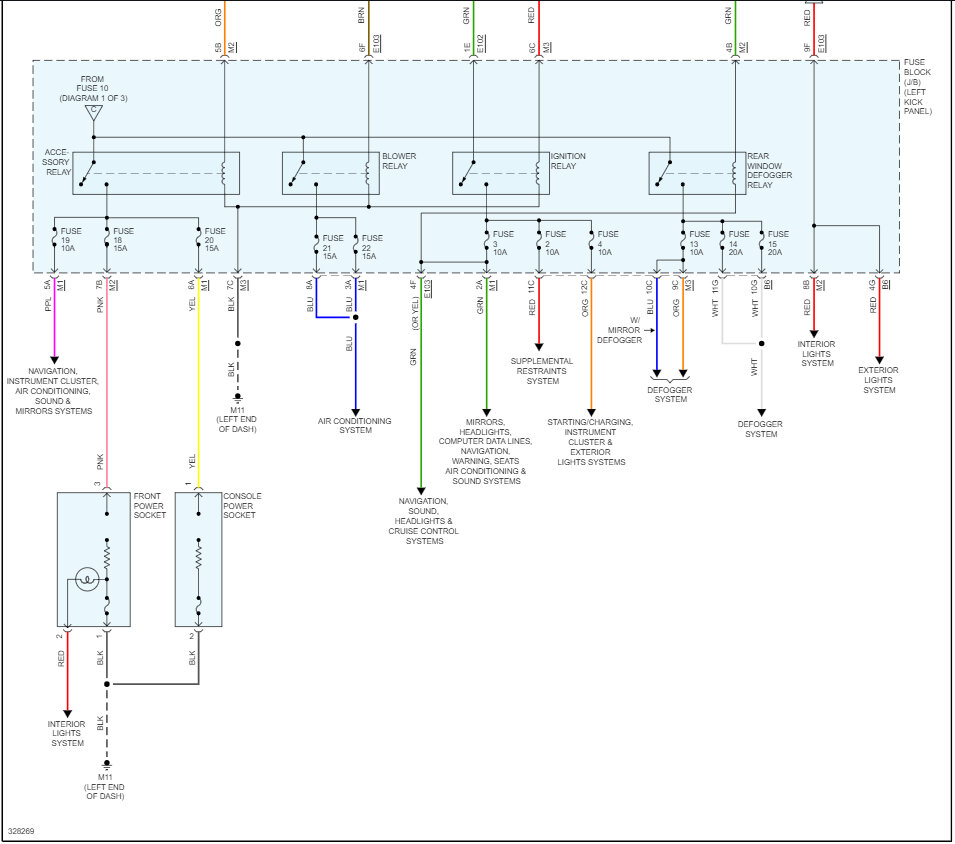
Task: Click the ORG wire label above 5B connector
Action: click(x=218, y=17)
